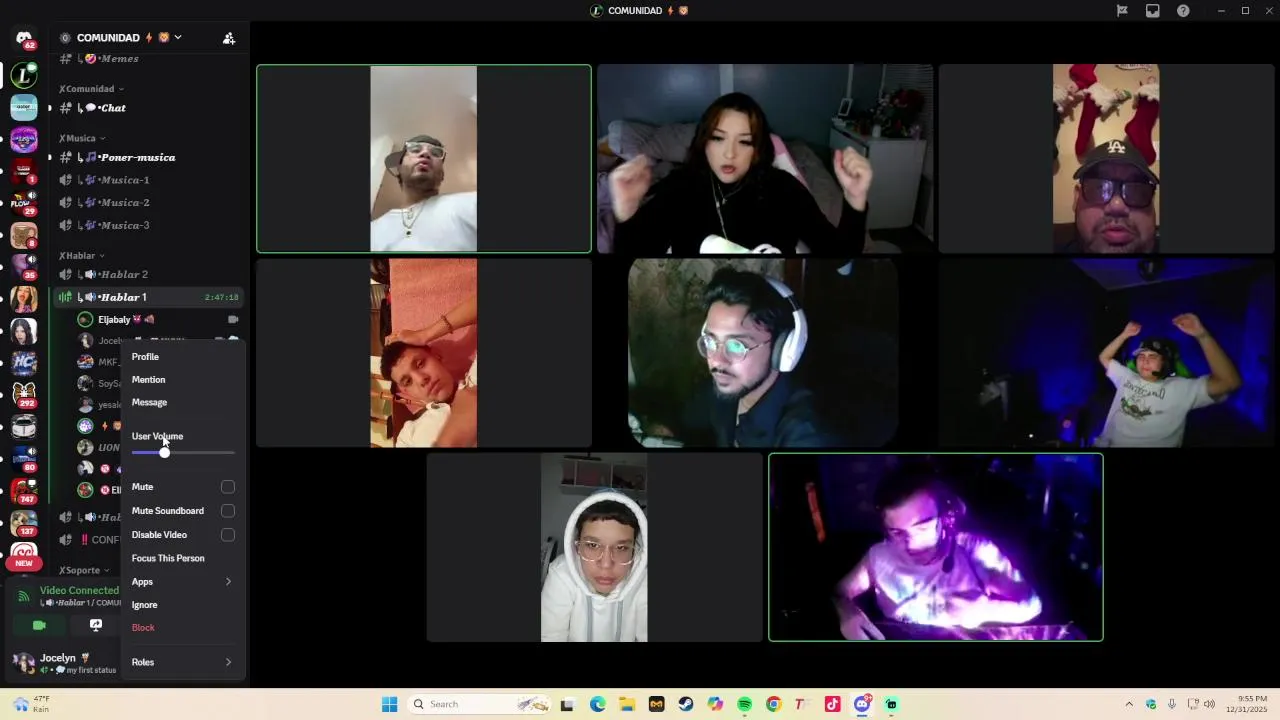This screenshot has height=720, width=1280.
Task: Collapse the Soporte channel category
Action: click(x=83, y=570)
